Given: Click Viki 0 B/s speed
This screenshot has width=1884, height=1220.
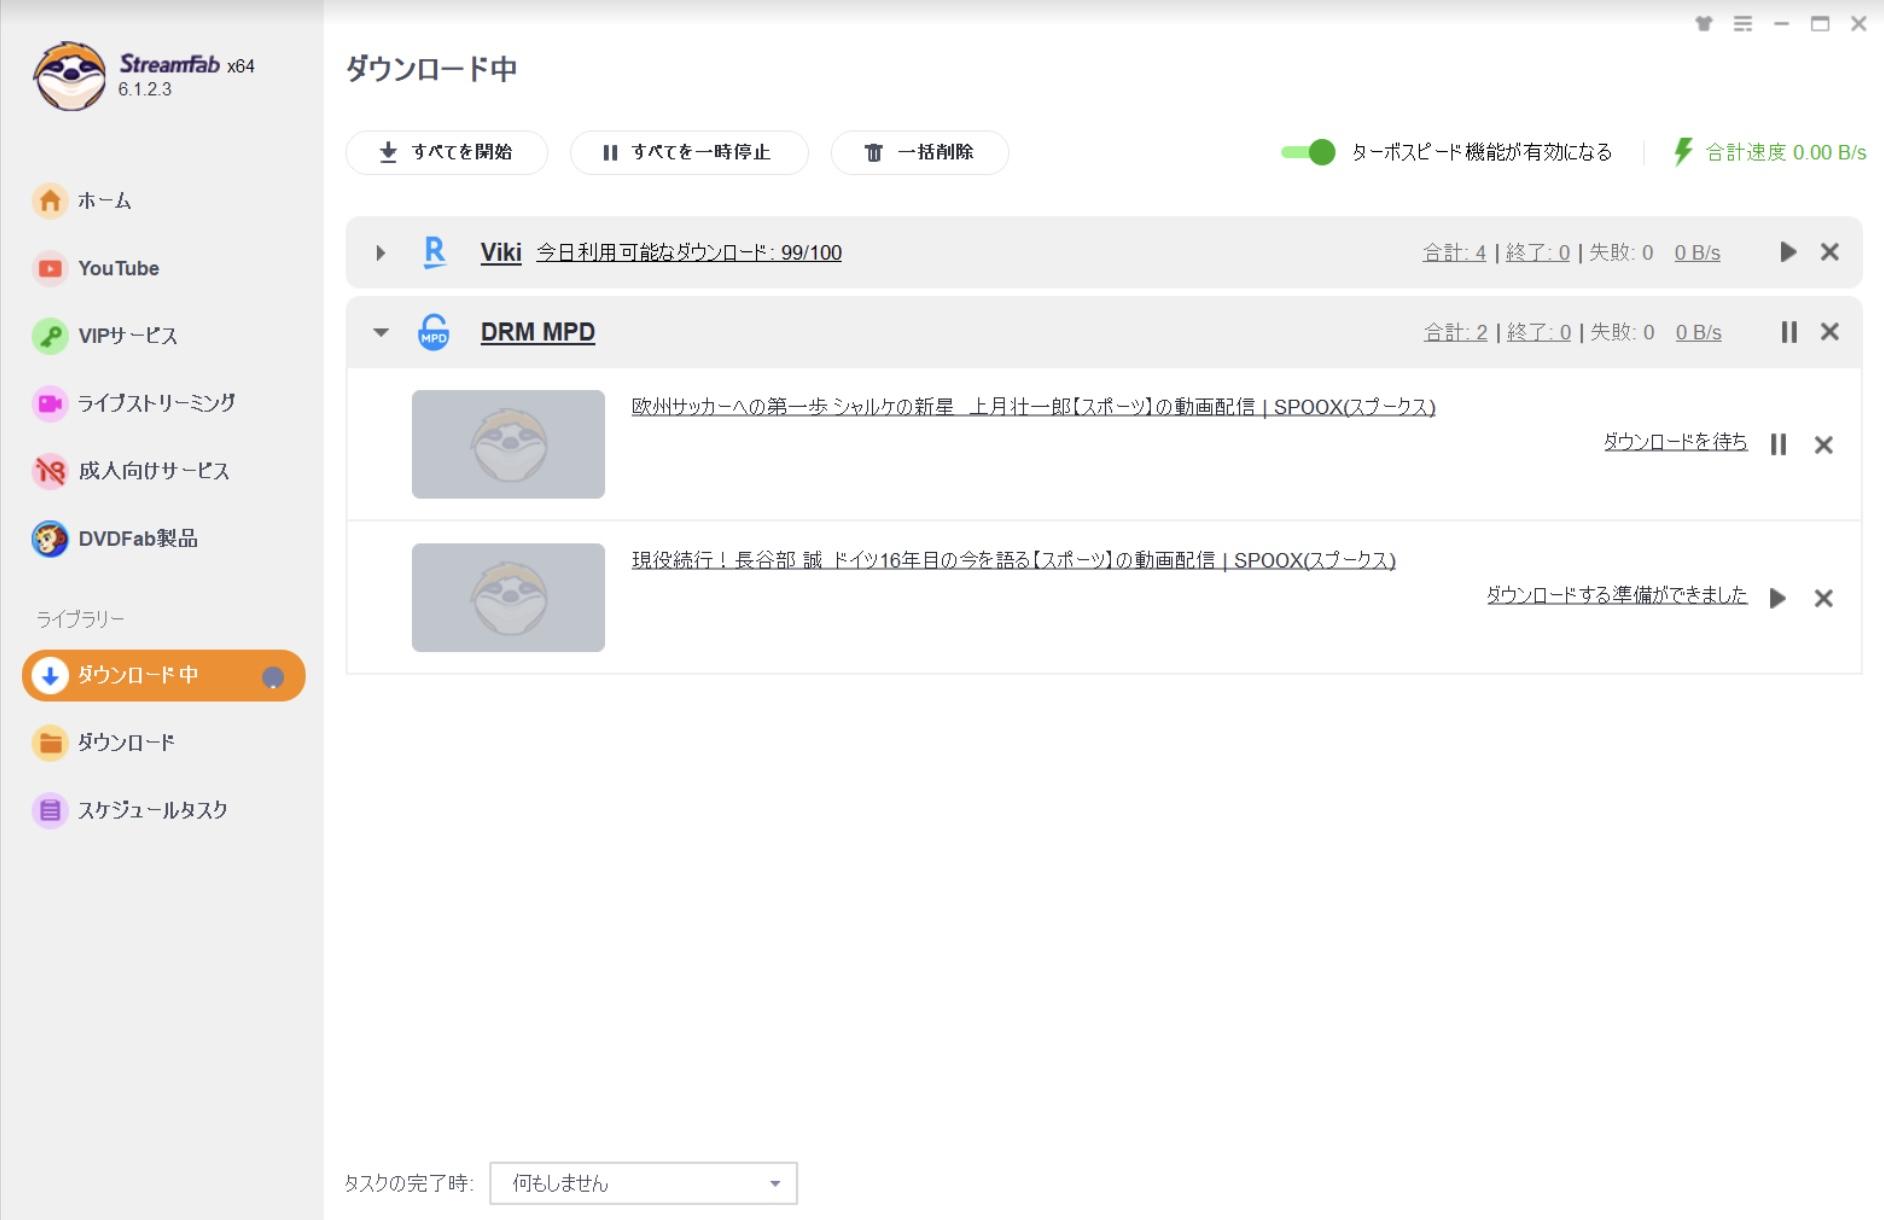Looking at the screenshot, I should click(1697, 253).
